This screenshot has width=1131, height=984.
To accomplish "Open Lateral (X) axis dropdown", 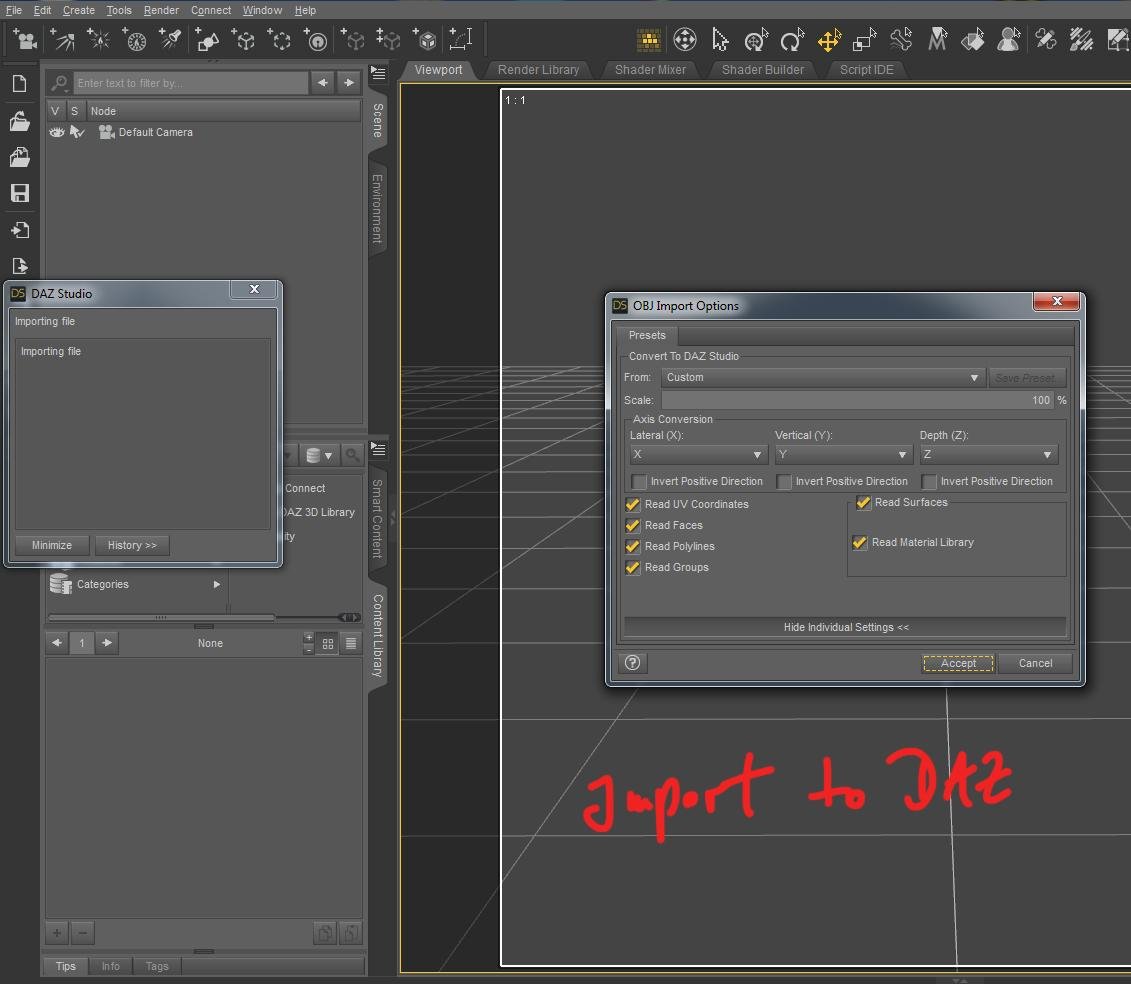I will [x=697, y=454].
